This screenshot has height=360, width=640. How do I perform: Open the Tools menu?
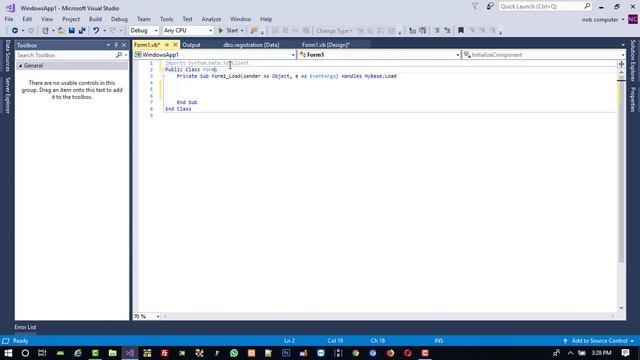[167, 19]
